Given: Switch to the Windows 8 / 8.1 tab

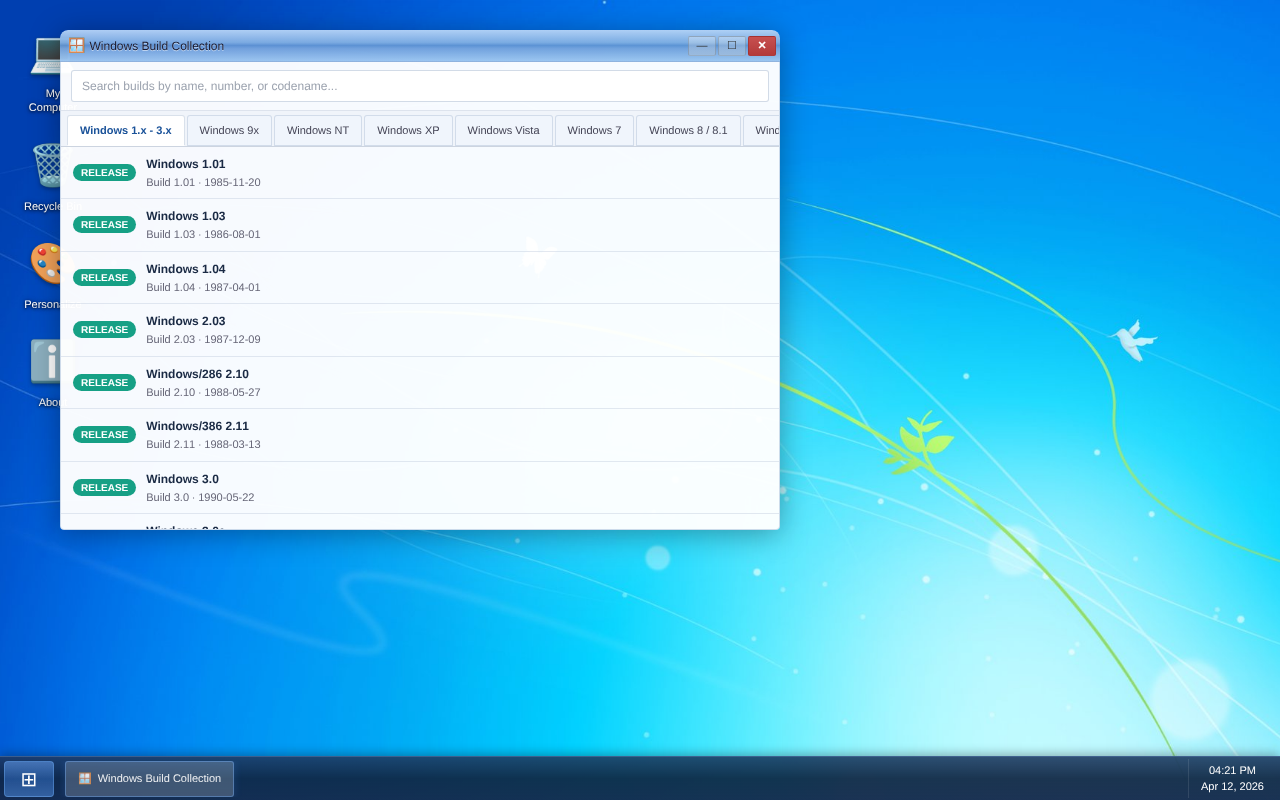Looking at the screenshot, I should point(688,130).
